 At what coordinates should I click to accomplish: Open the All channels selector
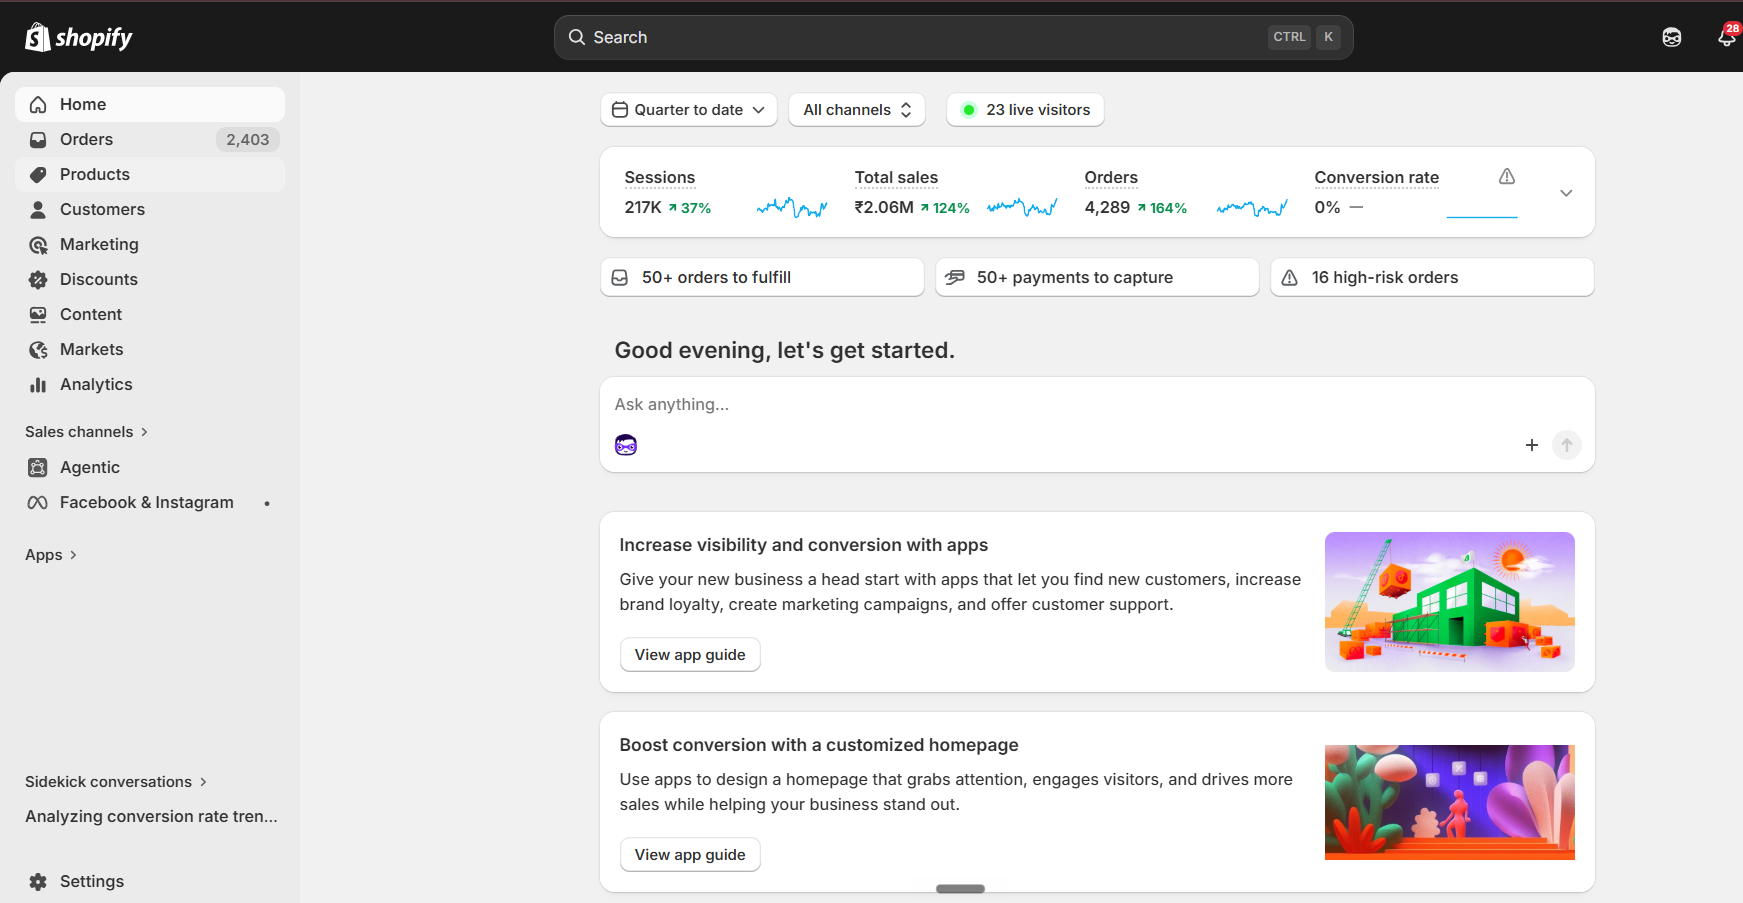857,110
